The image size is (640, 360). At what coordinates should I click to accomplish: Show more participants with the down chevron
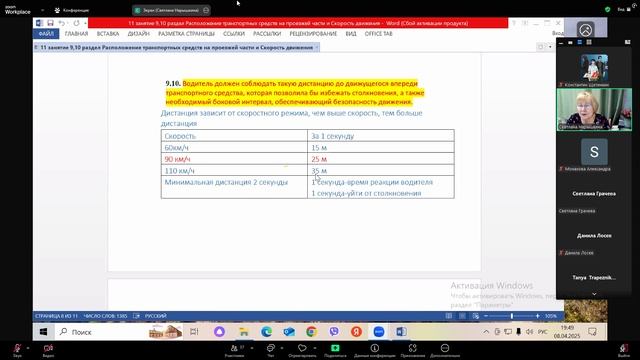coord(594,294)
